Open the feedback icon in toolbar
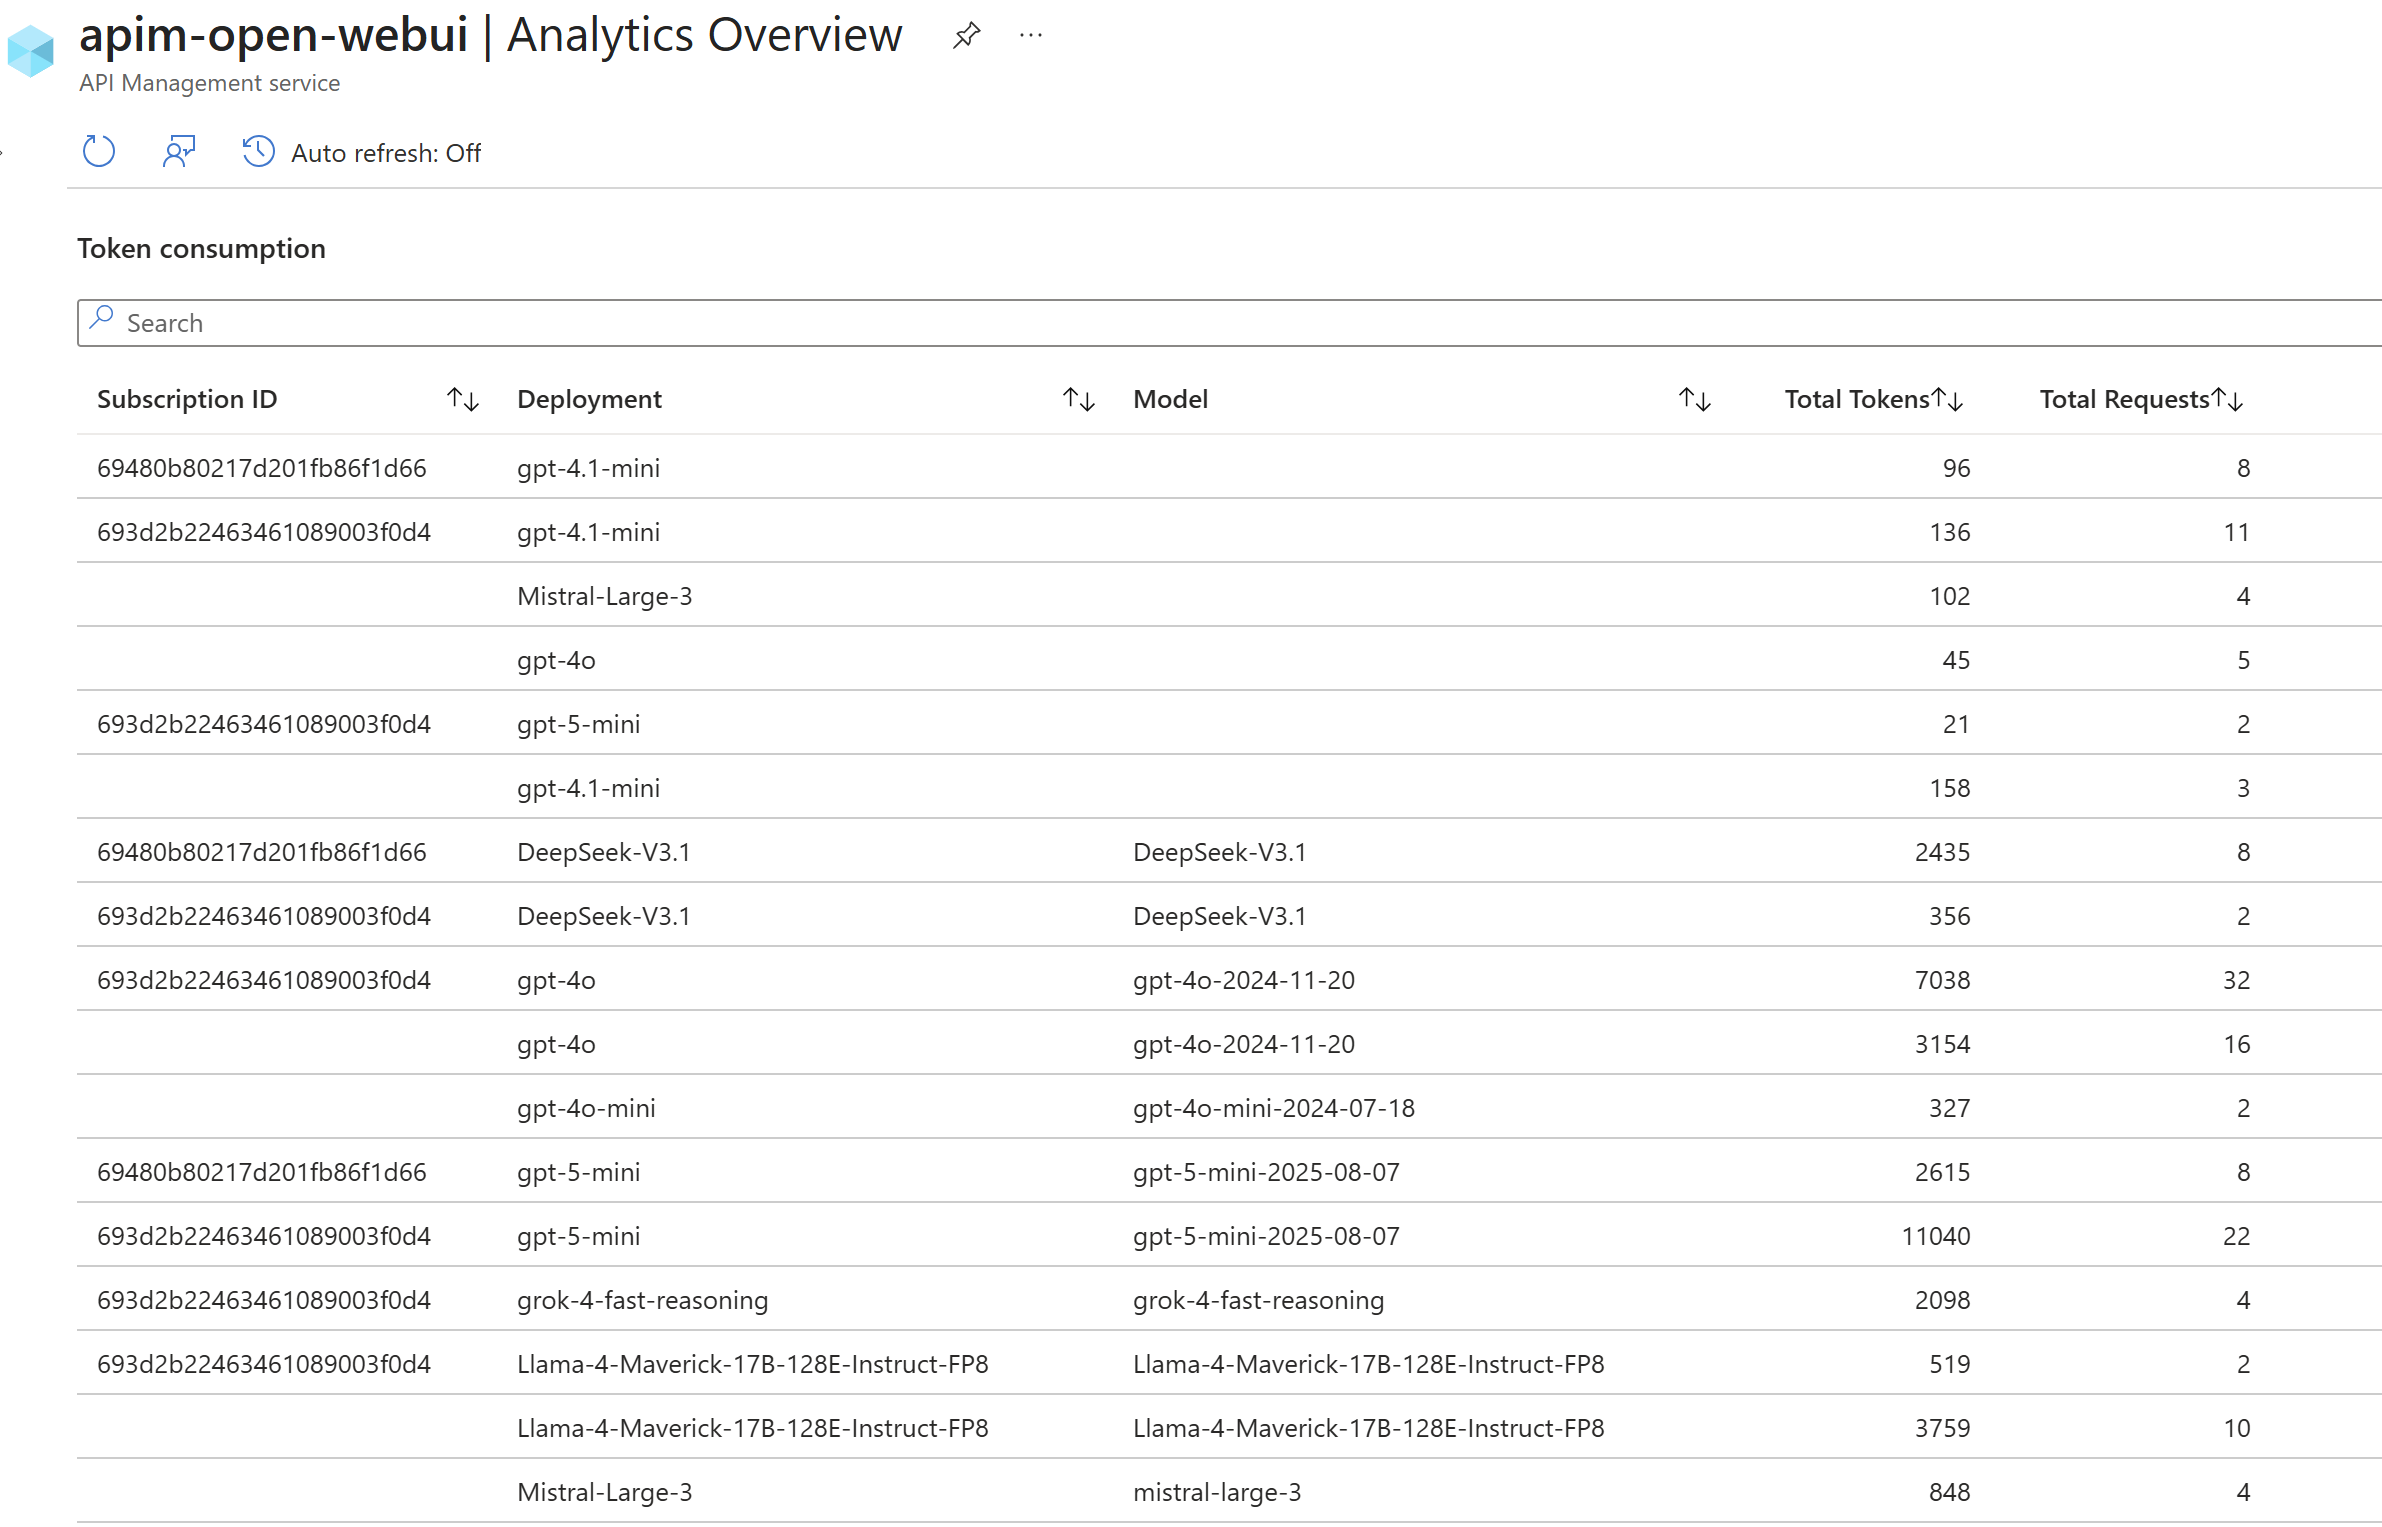2382x1527 pixels. click(178, 152)
